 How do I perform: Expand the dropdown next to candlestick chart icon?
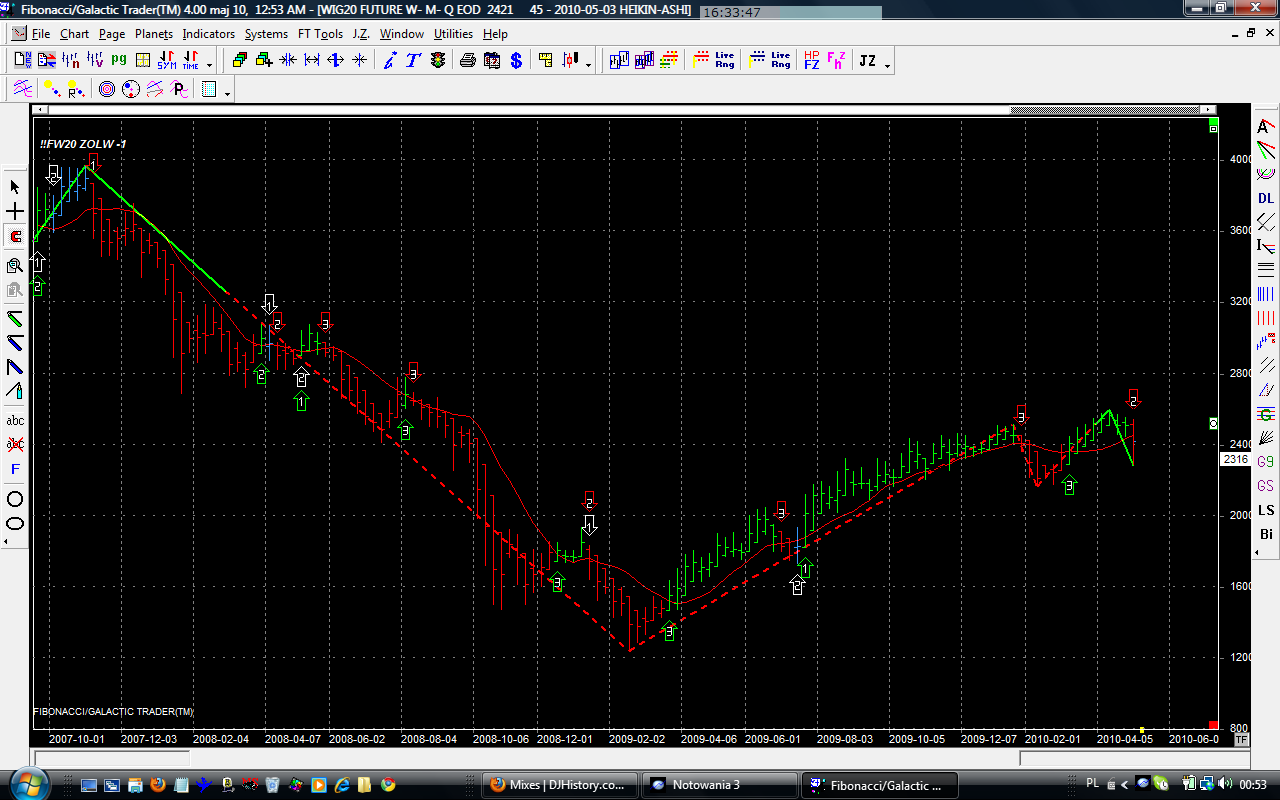pyautogui.click(x=588, y=65)
